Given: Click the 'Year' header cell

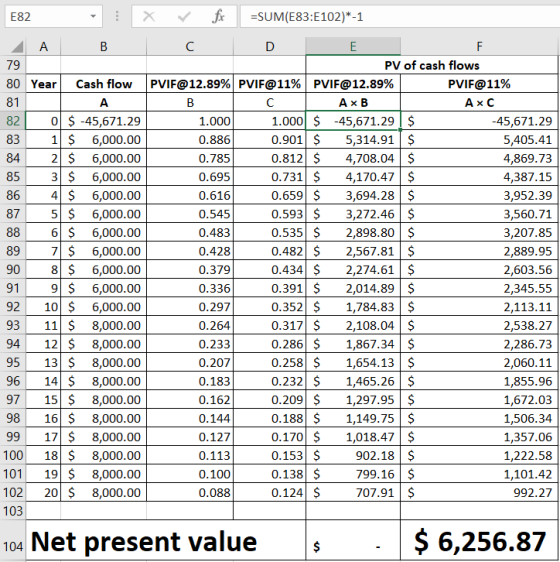Looking at the screenshot, I should (x=43, y=84).
